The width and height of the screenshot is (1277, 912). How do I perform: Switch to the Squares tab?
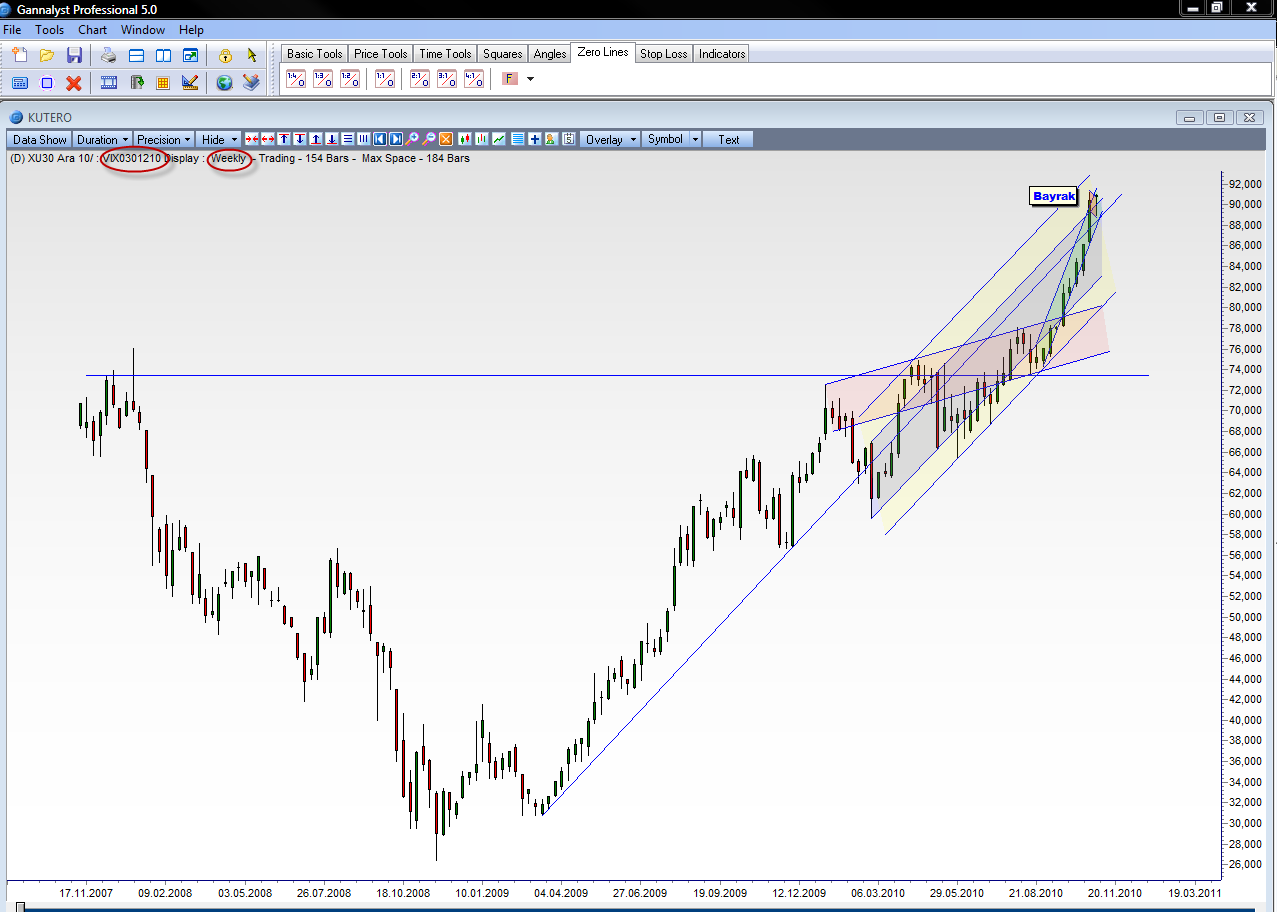click(503, 54)
